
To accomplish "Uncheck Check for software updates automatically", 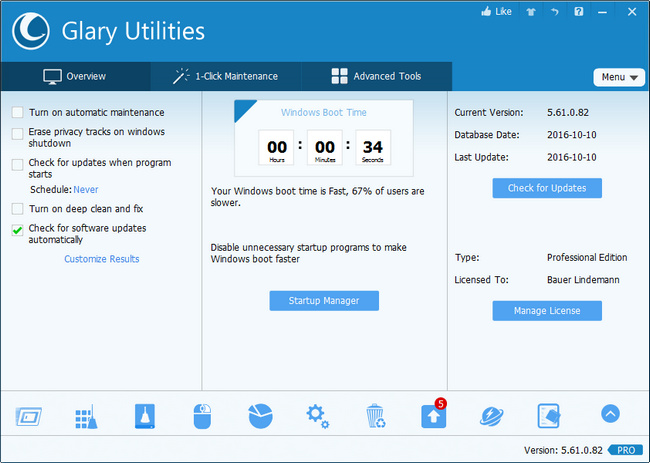I will [x=17, y=230].
